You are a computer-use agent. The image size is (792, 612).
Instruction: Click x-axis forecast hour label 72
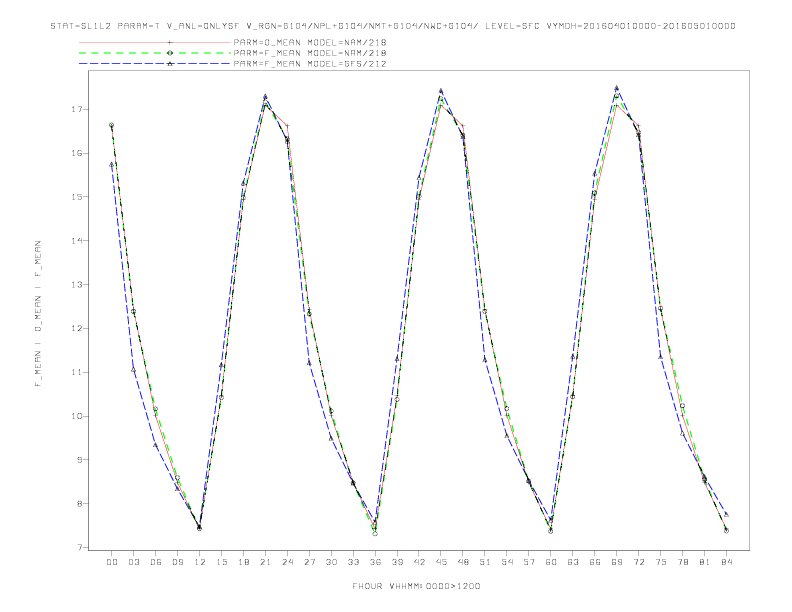pos(638,562)
